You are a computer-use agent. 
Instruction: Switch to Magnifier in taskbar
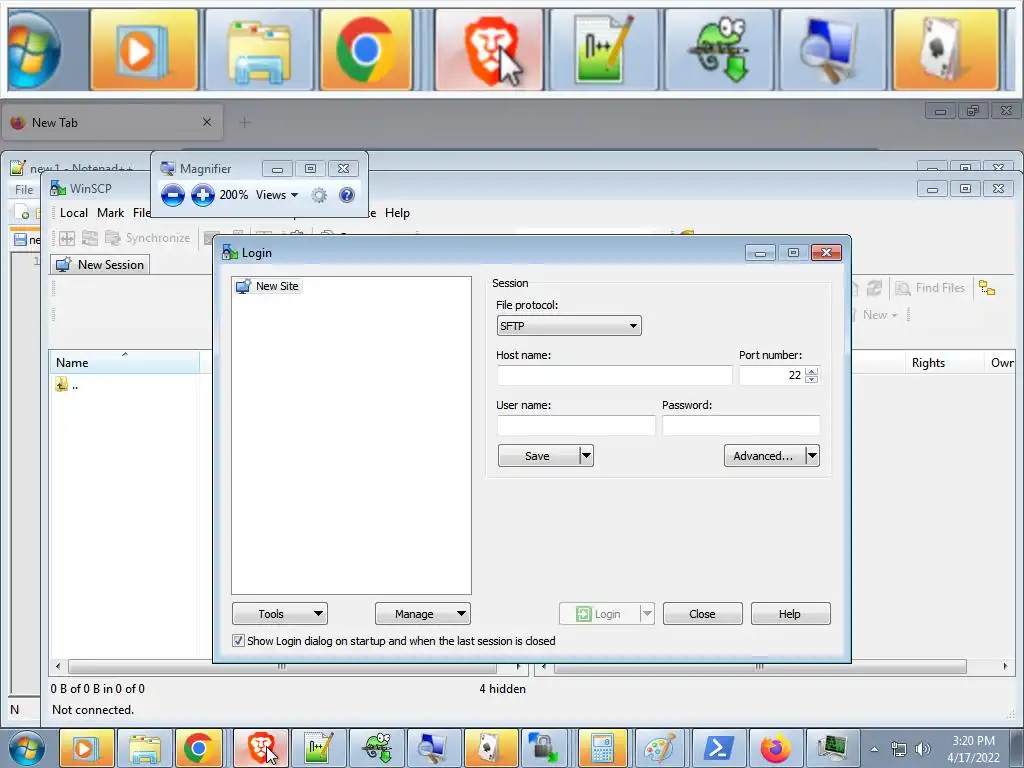click(x=434, y=748)
